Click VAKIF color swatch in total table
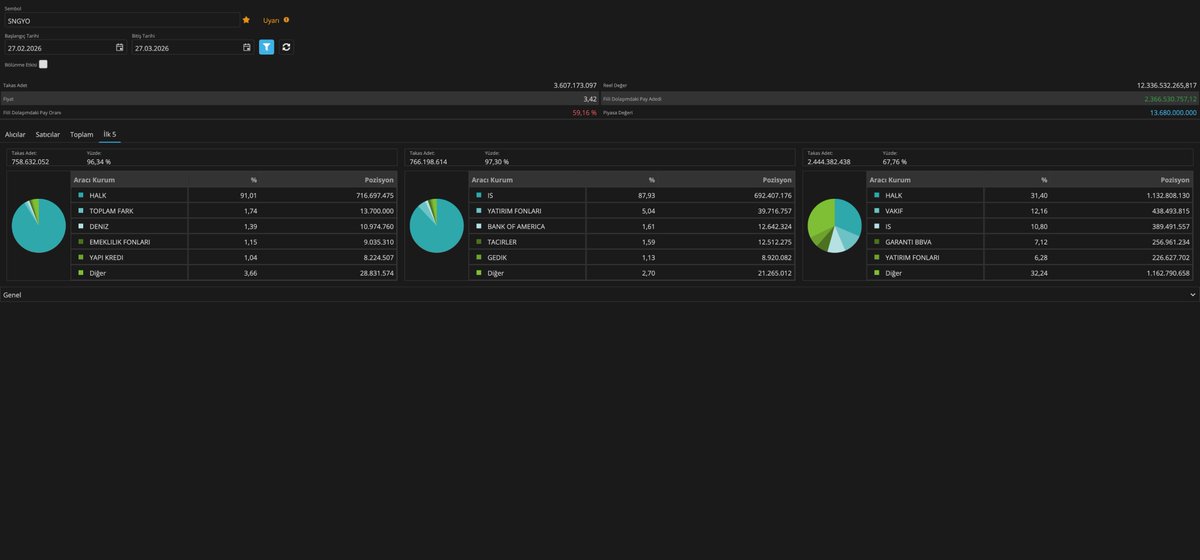Screen dimensions: 1200x560 (876, 211)
